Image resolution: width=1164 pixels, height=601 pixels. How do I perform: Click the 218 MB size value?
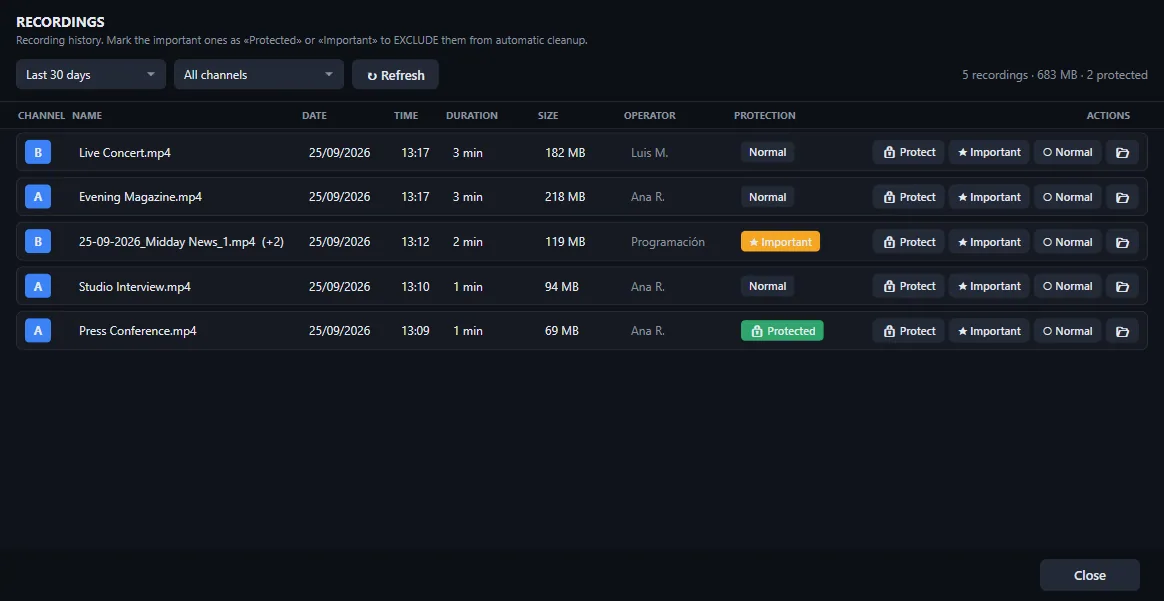point(565,197)
